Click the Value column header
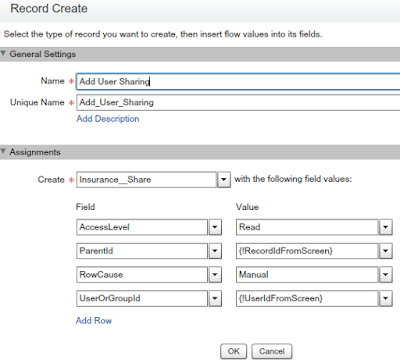This screenshot has width=400, height=363. pos(247,207)
